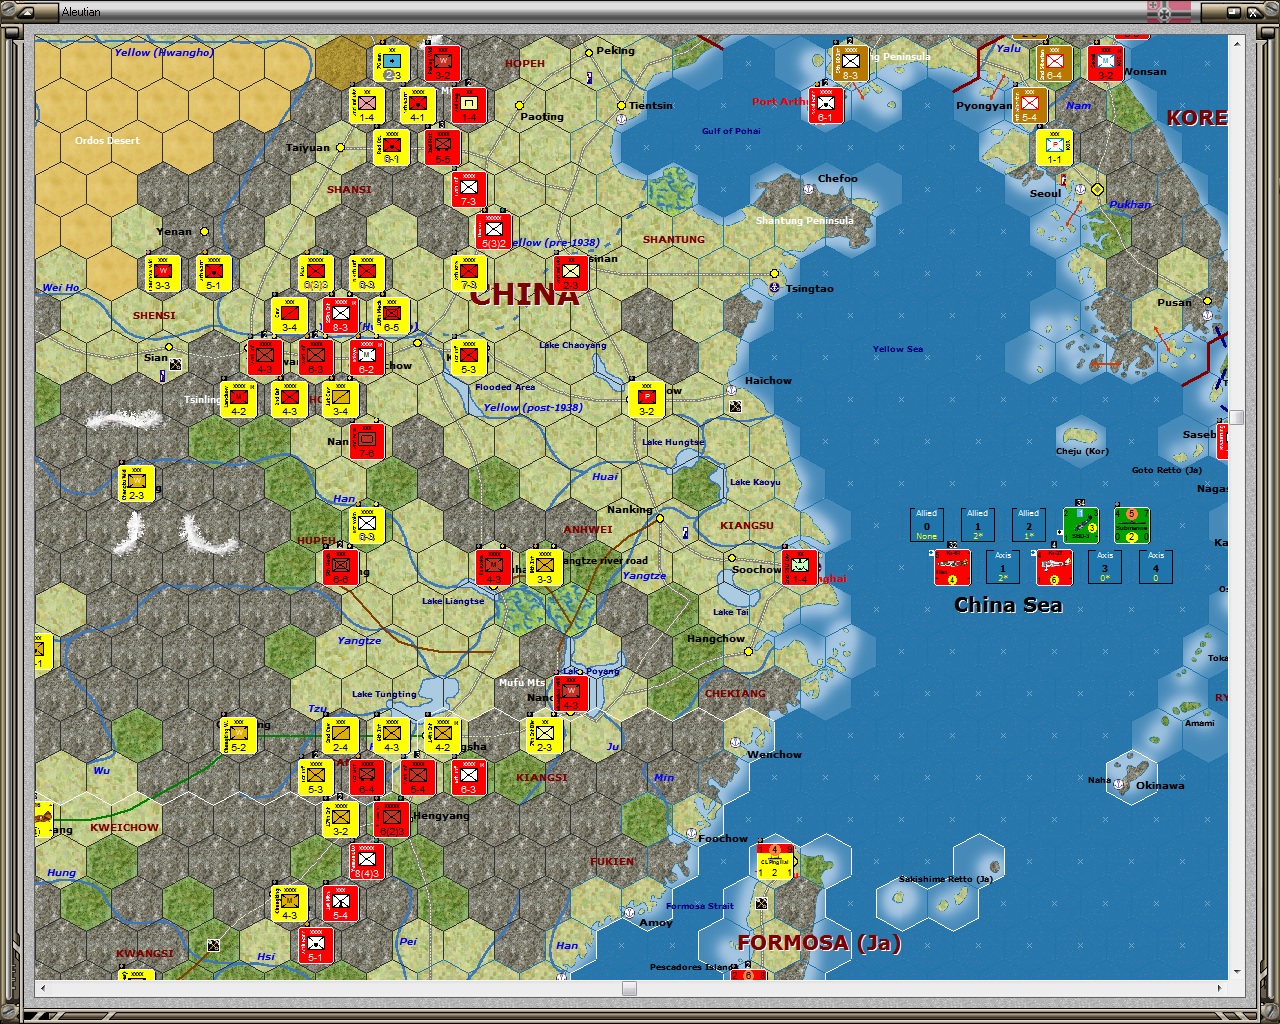
Task: Click the 'KWEICHOW' province label
Action: pyautogui.click(x=125, y=828)
